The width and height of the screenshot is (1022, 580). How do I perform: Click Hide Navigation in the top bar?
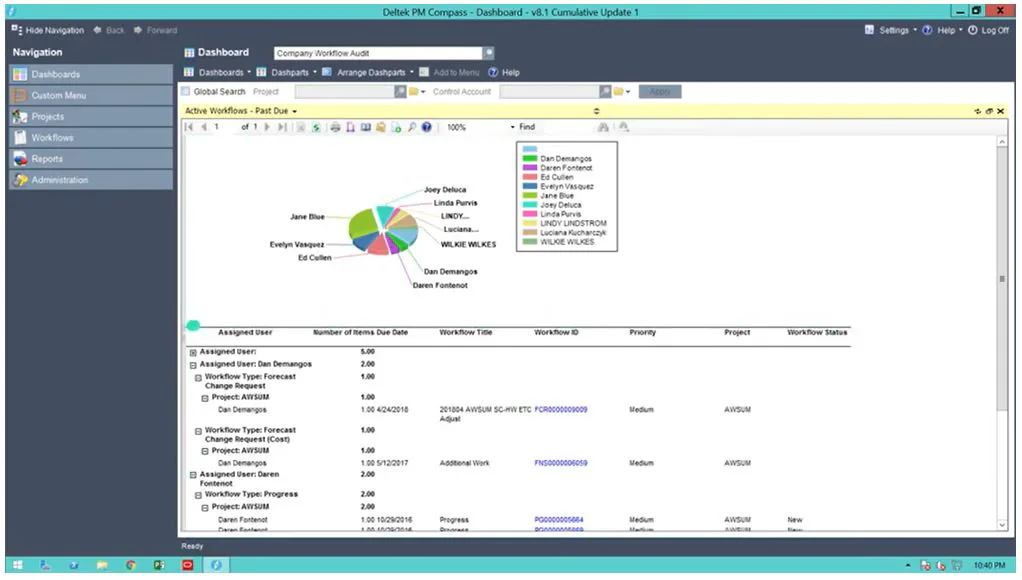coord(48,30)
